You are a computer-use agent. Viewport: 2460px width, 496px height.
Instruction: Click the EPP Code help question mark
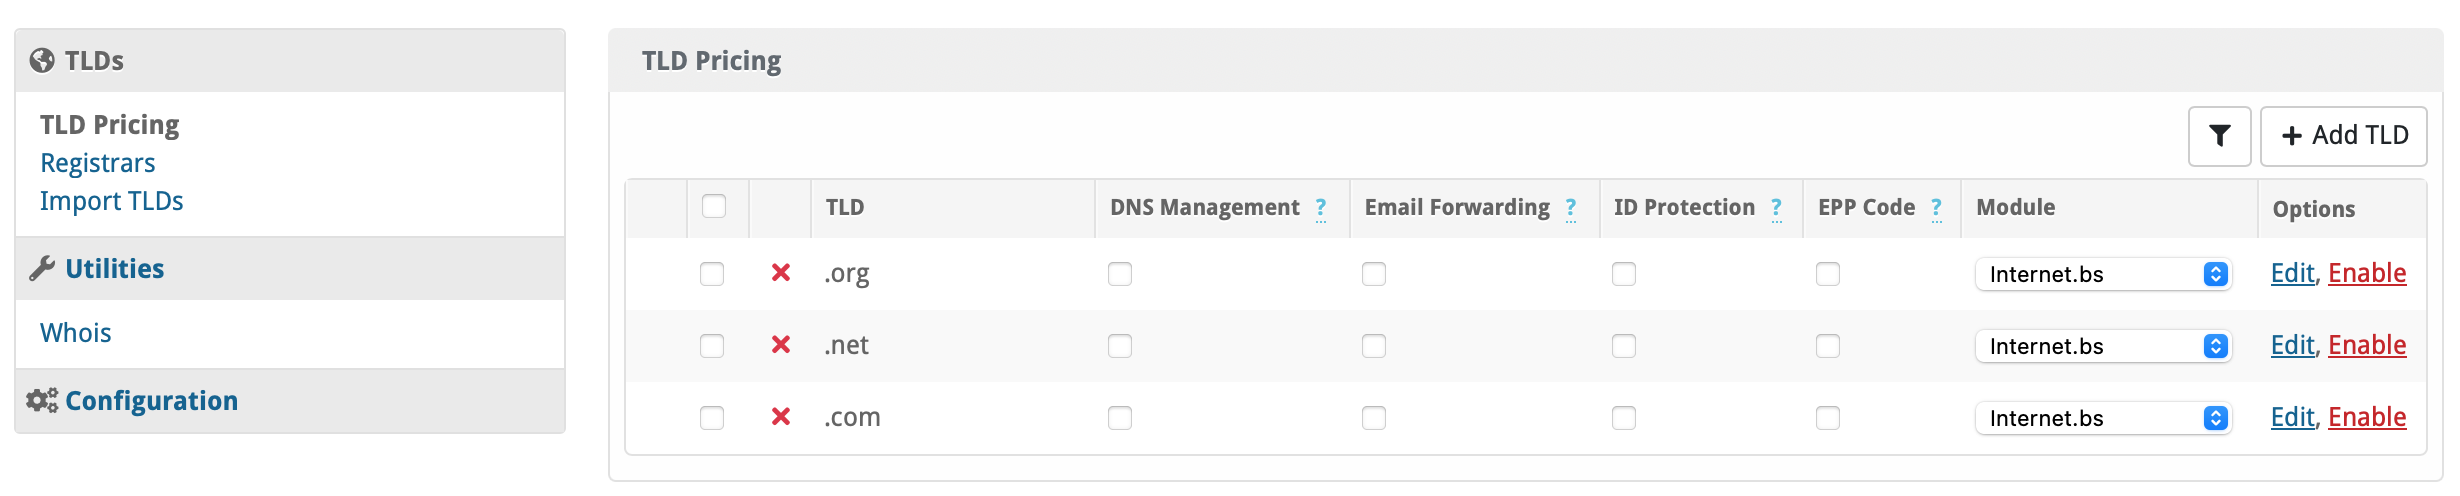1936,208
